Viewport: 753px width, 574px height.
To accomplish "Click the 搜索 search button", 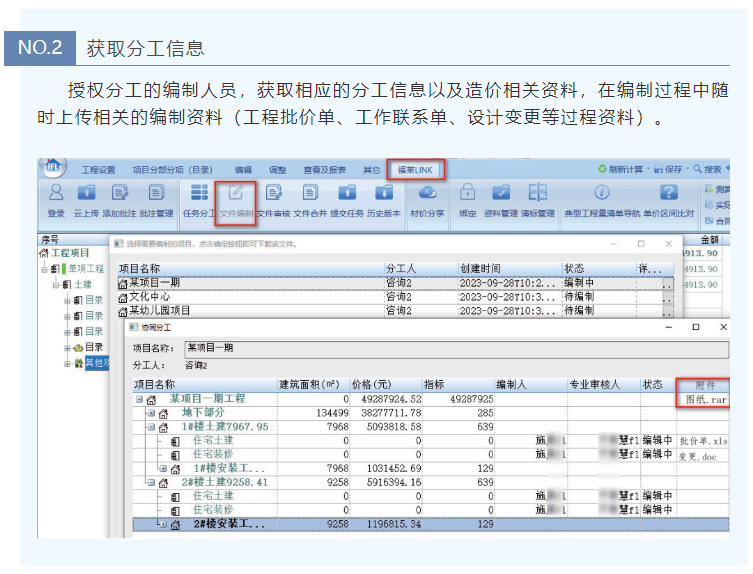I will pyautogui.click(x=707, y=169).
